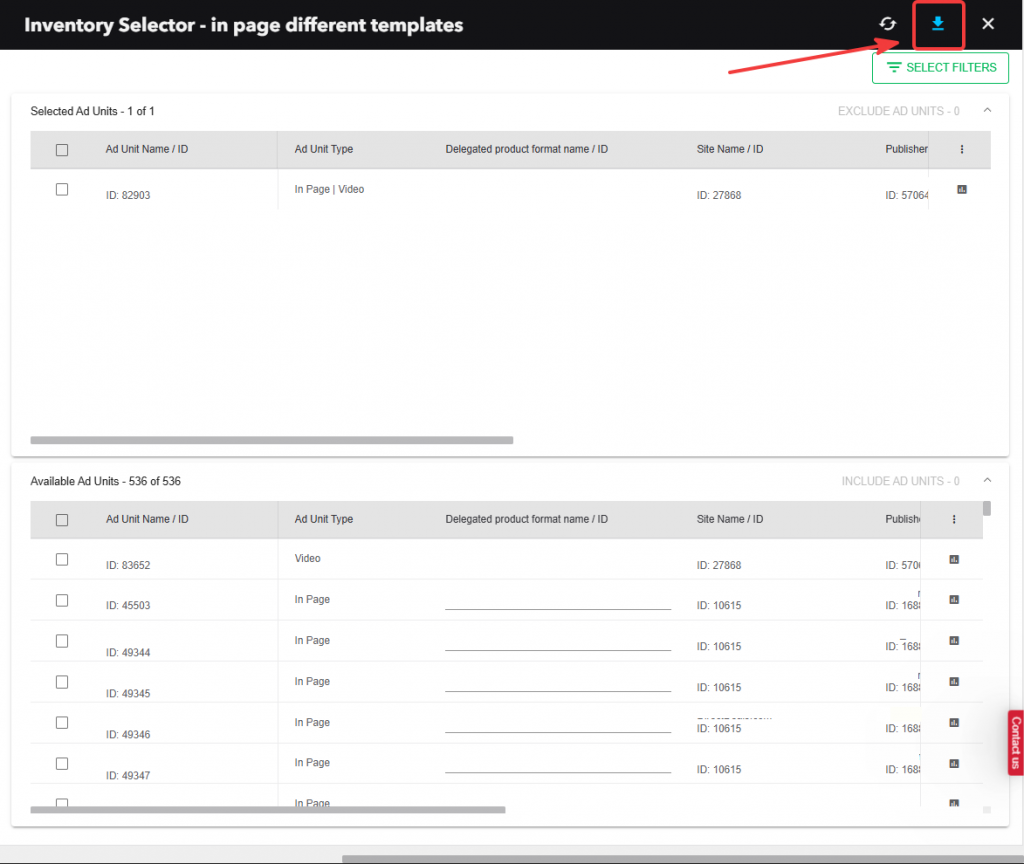The width and height of the screenshot is (1024, 864).
Task: Open stats icon for ad unit 49345
Action: [954, 682]
